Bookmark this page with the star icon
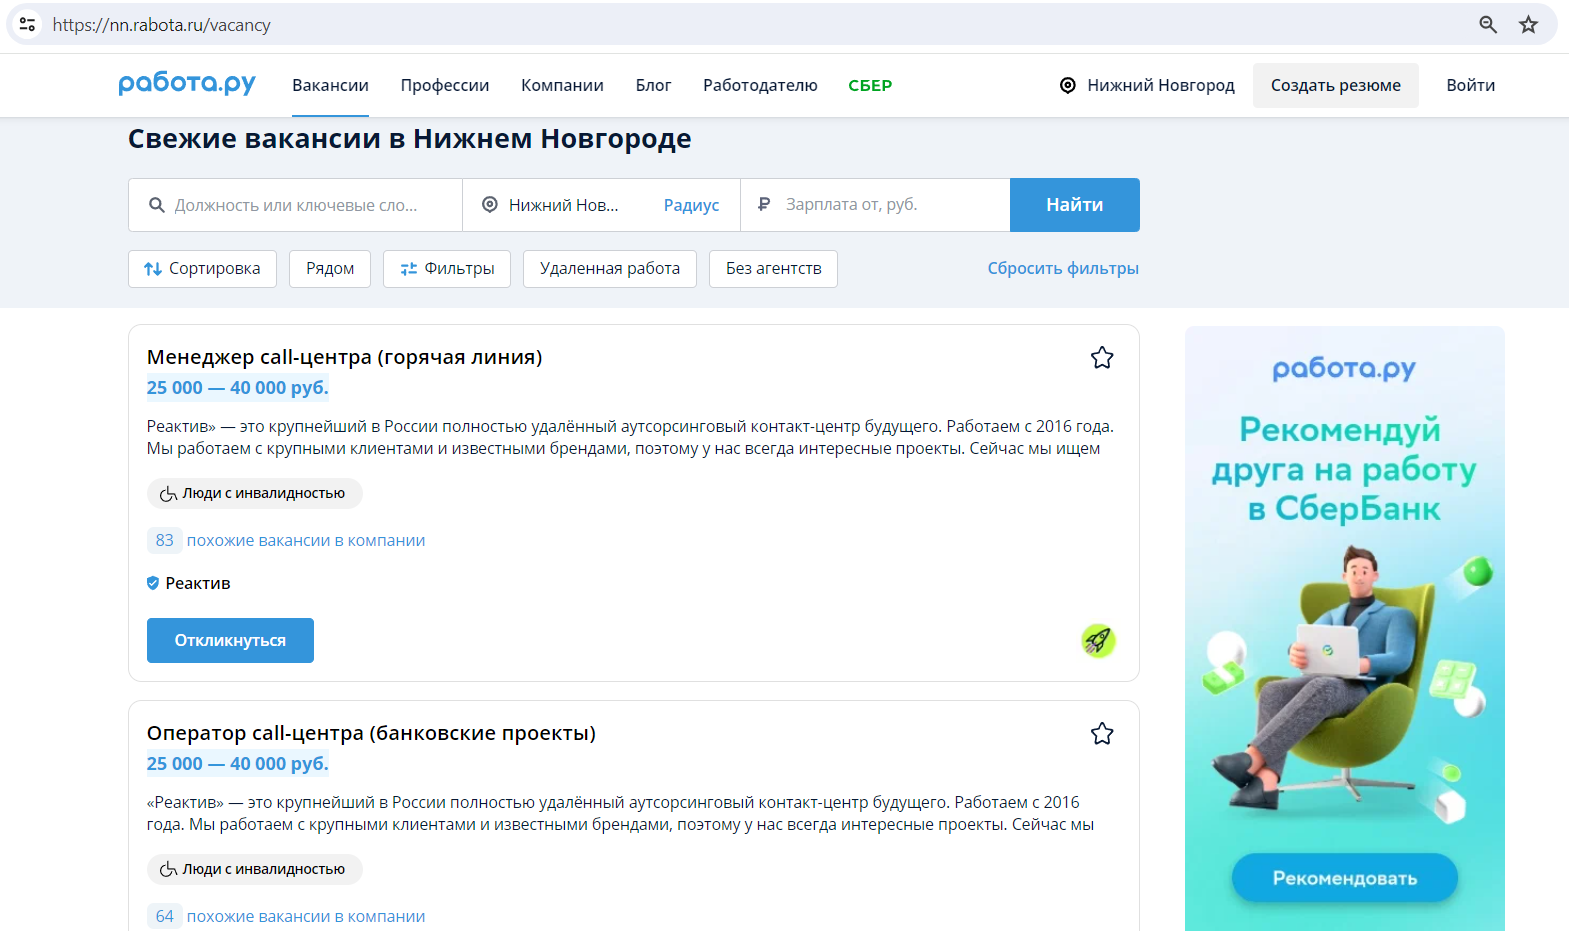 click(1528, 25)
